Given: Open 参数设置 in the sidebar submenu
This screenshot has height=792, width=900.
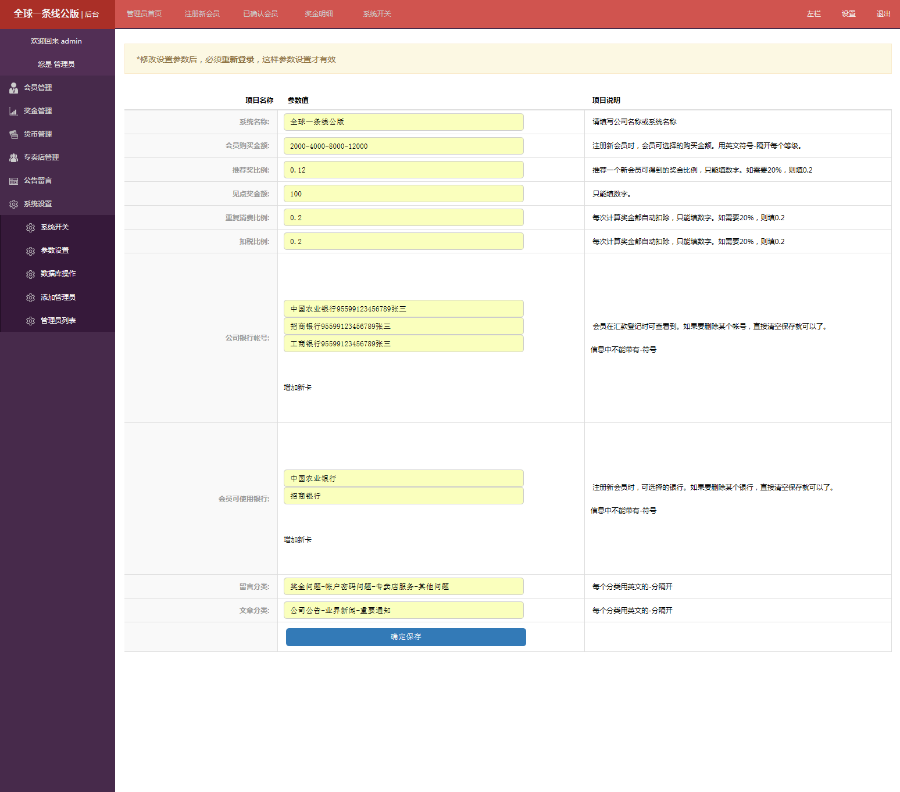Looking at the screenshot, I should (x=54, y=250).
